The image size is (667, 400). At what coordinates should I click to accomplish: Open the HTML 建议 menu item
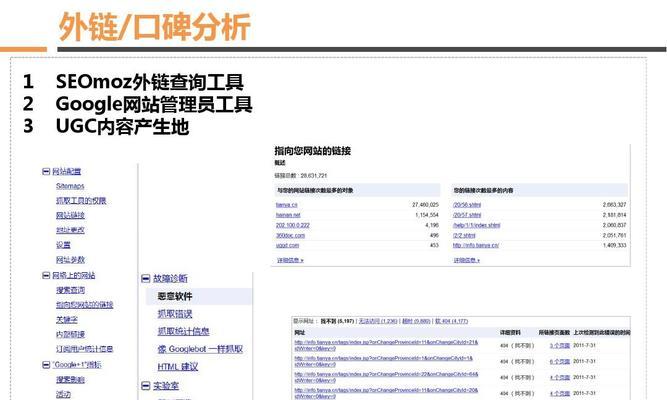point(178,367)
